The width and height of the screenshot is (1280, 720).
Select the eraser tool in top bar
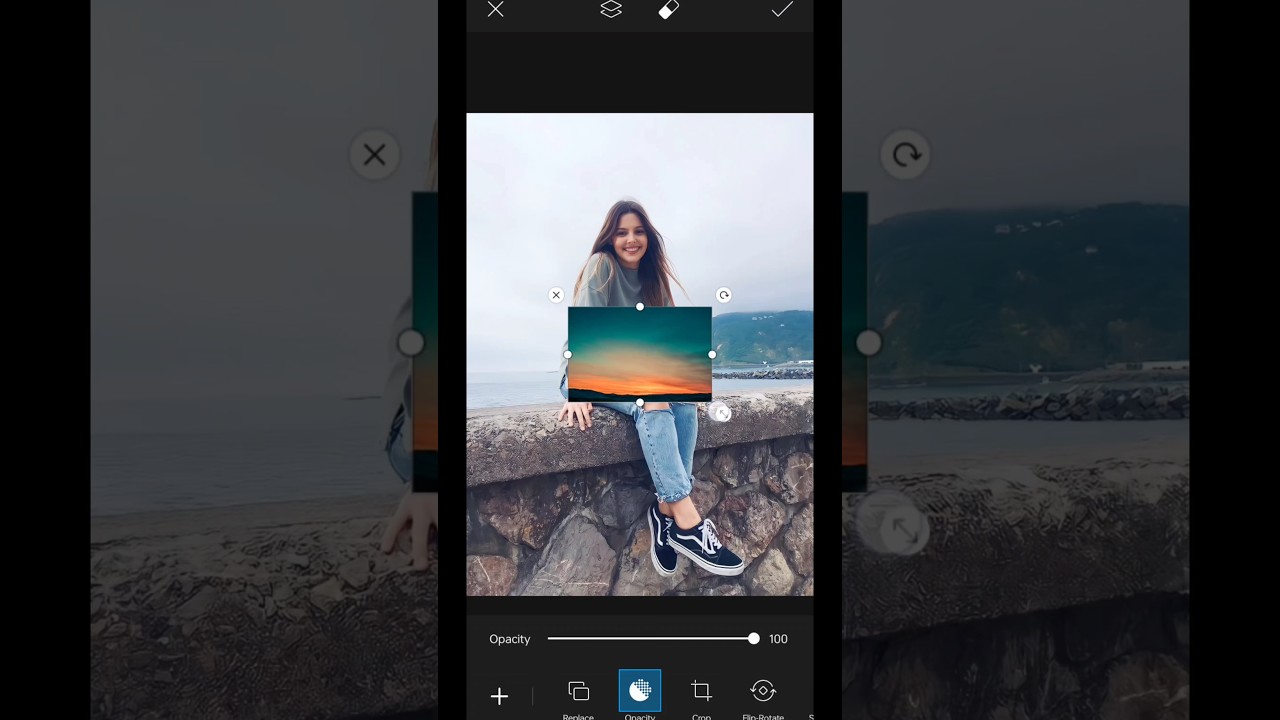coord(669,10)
